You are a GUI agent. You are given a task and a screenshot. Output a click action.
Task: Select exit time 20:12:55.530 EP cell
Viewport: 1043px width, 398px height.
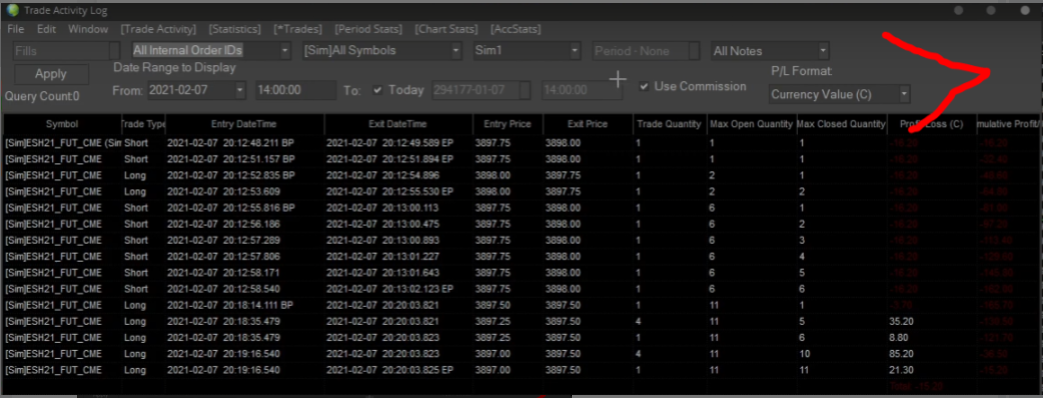398,192
